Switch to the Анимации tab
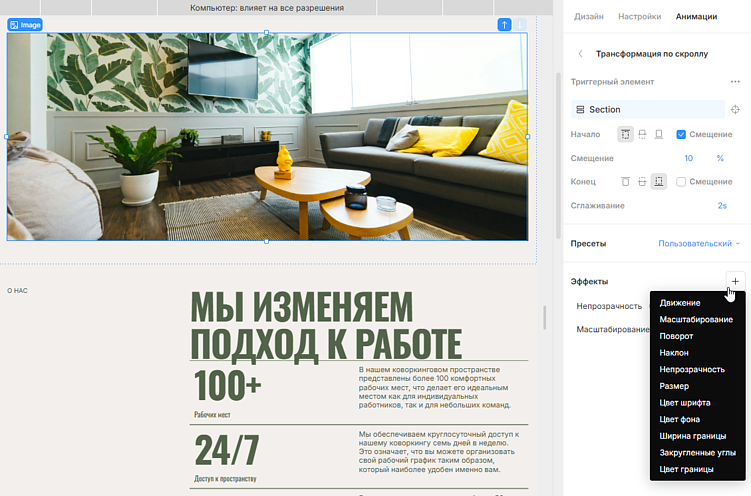 coord(696,16)
